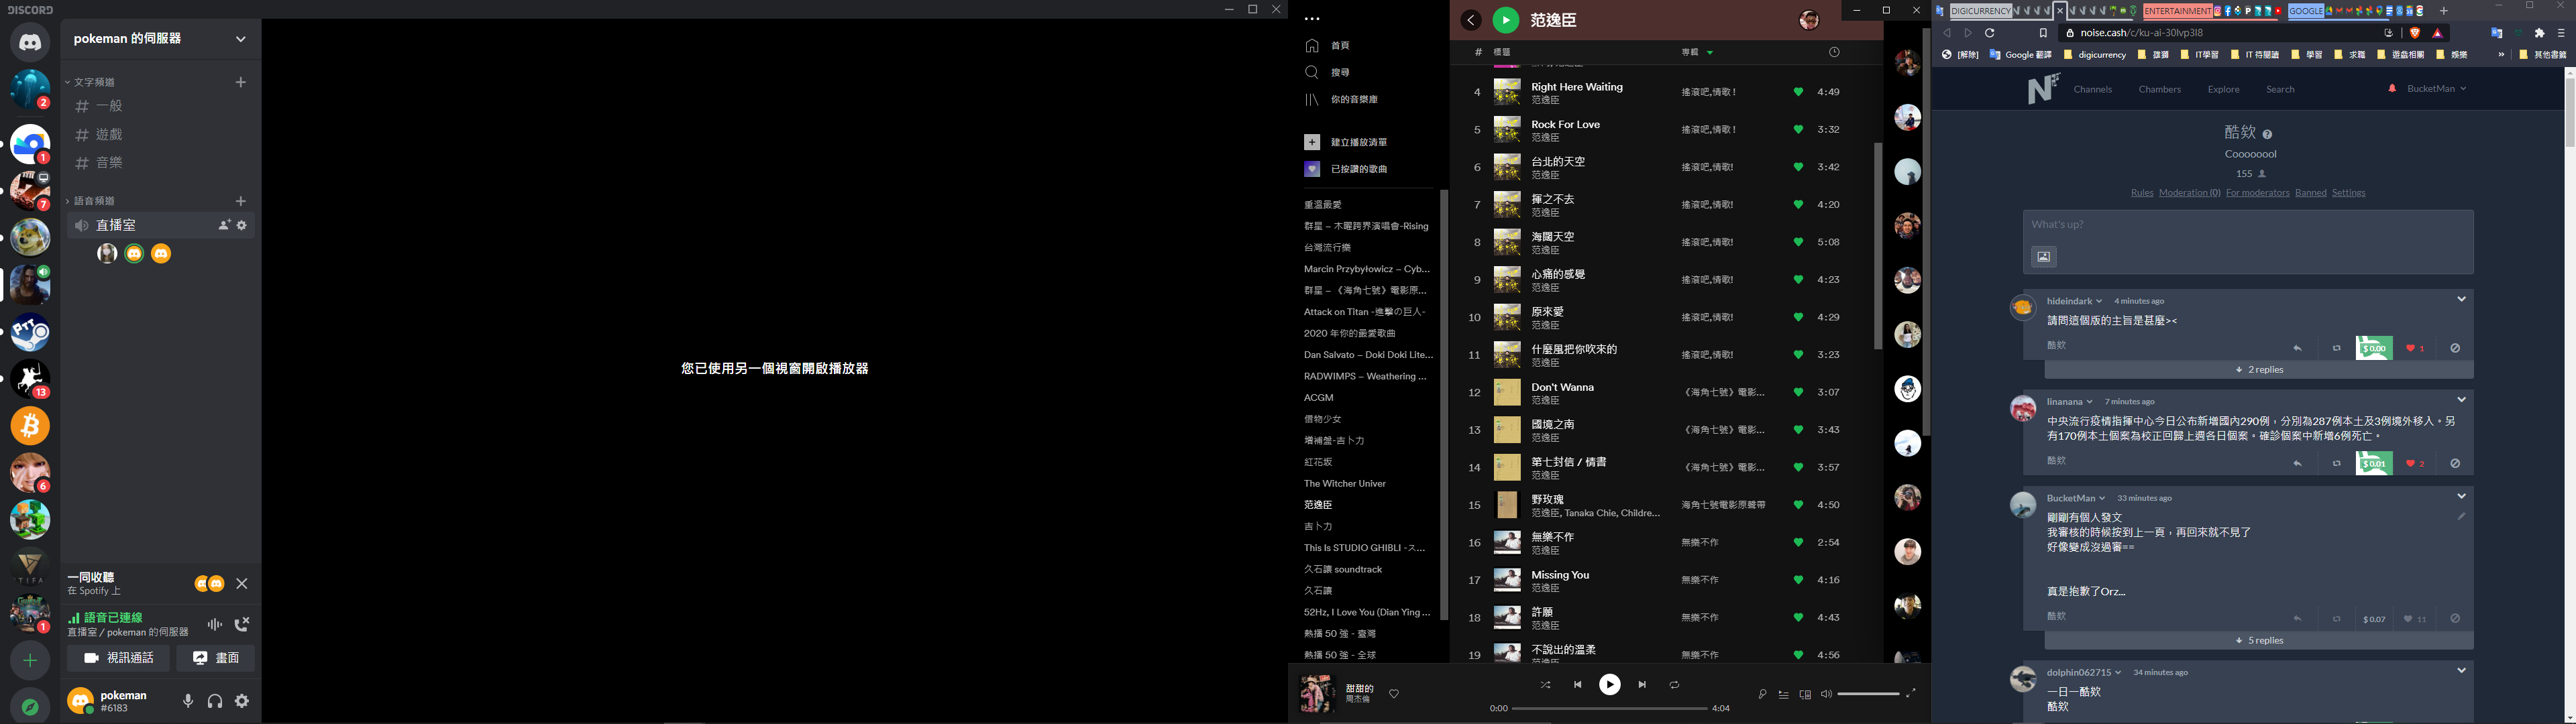
Task: Reload the noise.cash page
Action: pyautogui.click(x=1990, y=33)
